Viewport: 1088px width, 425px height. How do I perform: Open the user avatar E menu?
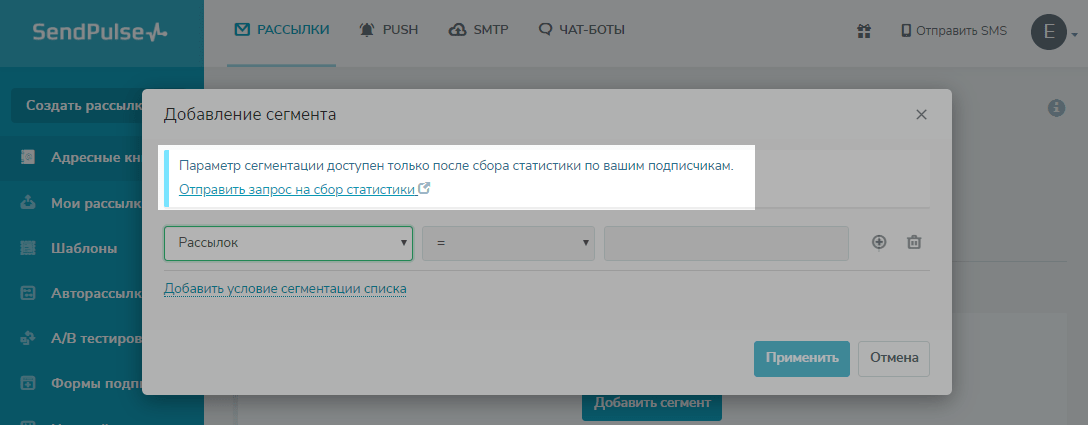[1049, 31]
